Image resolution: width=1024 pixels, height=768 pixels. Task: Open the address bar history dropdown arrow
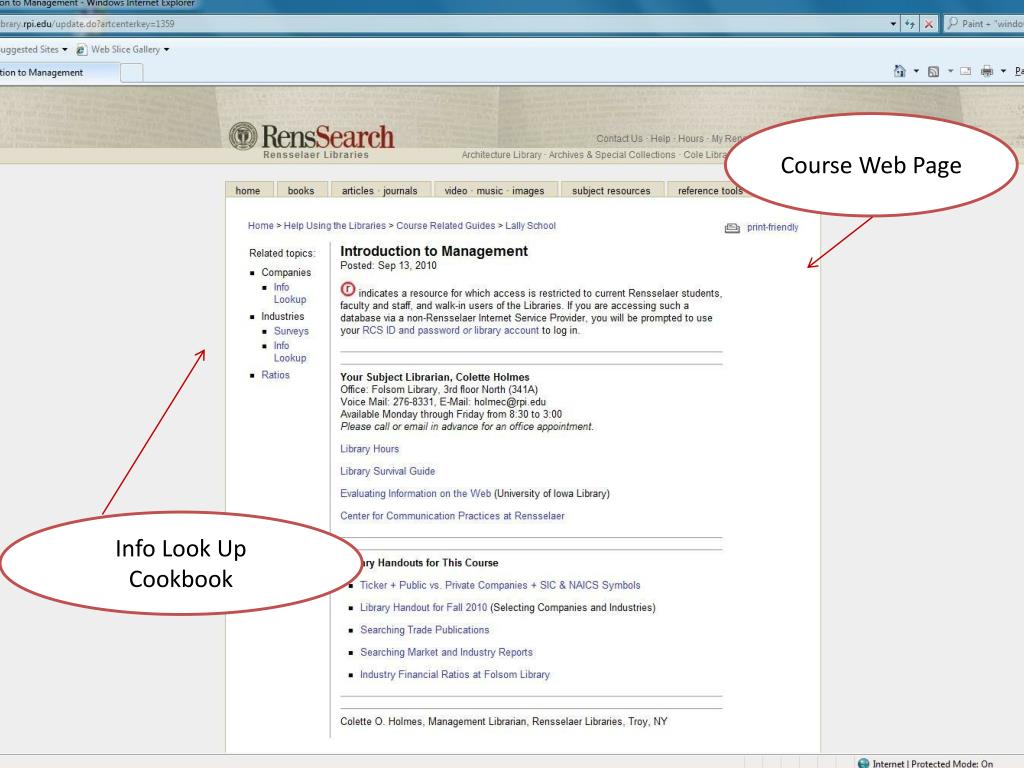(x=893, y=24)
